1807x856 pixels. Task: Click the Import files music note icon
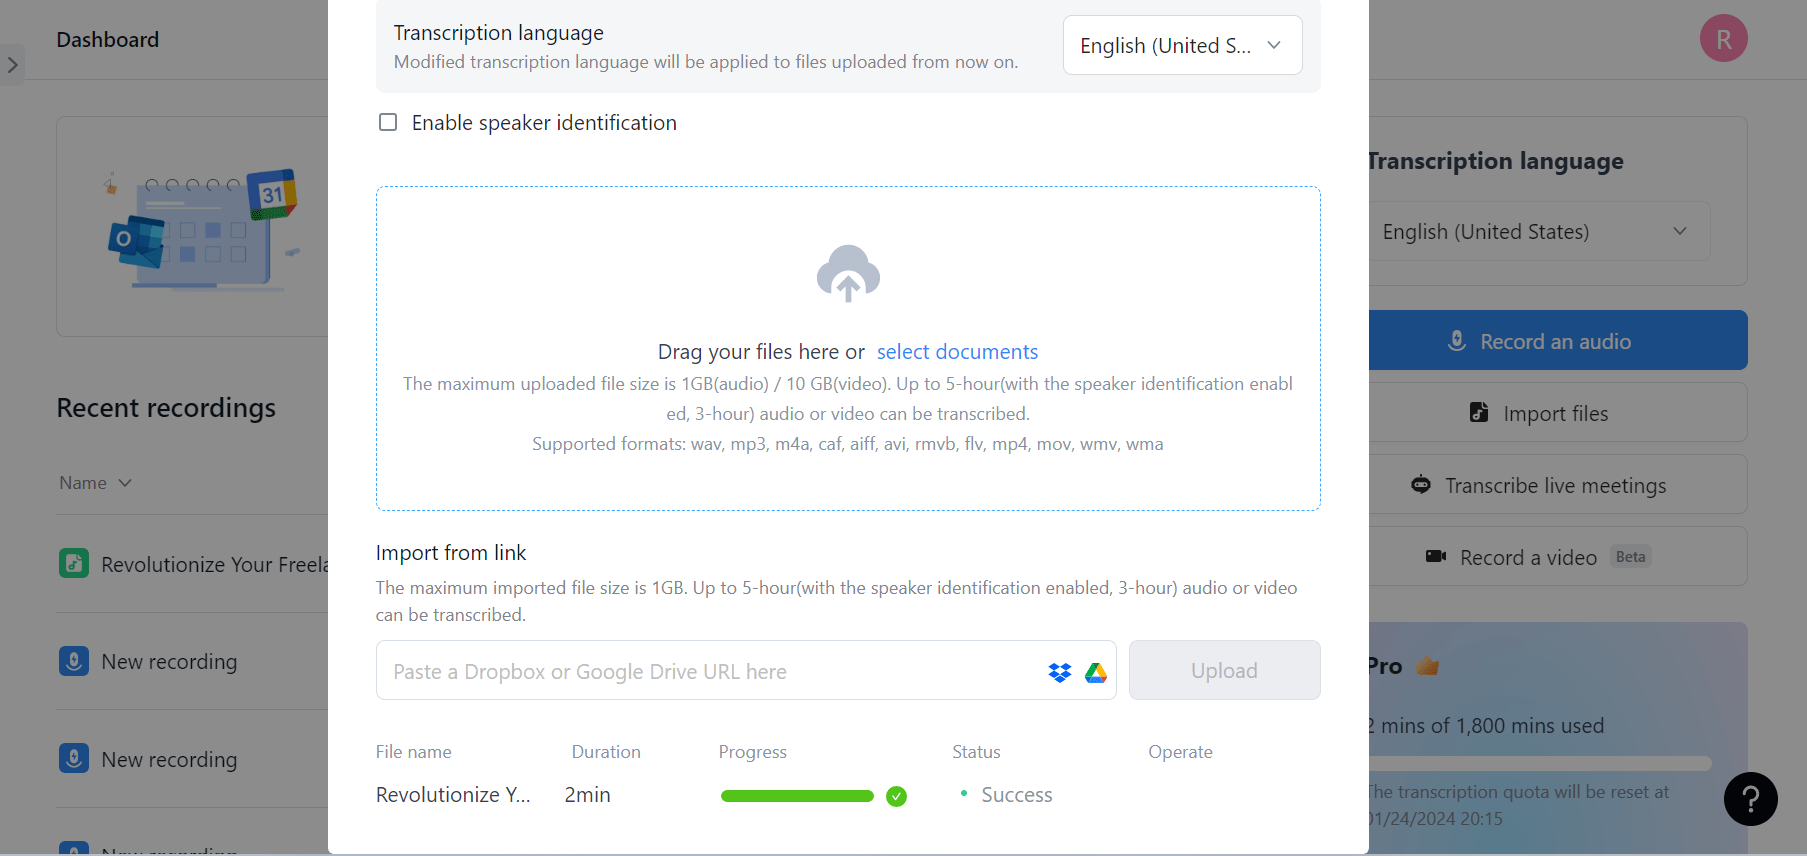[x=1479, y=412]
